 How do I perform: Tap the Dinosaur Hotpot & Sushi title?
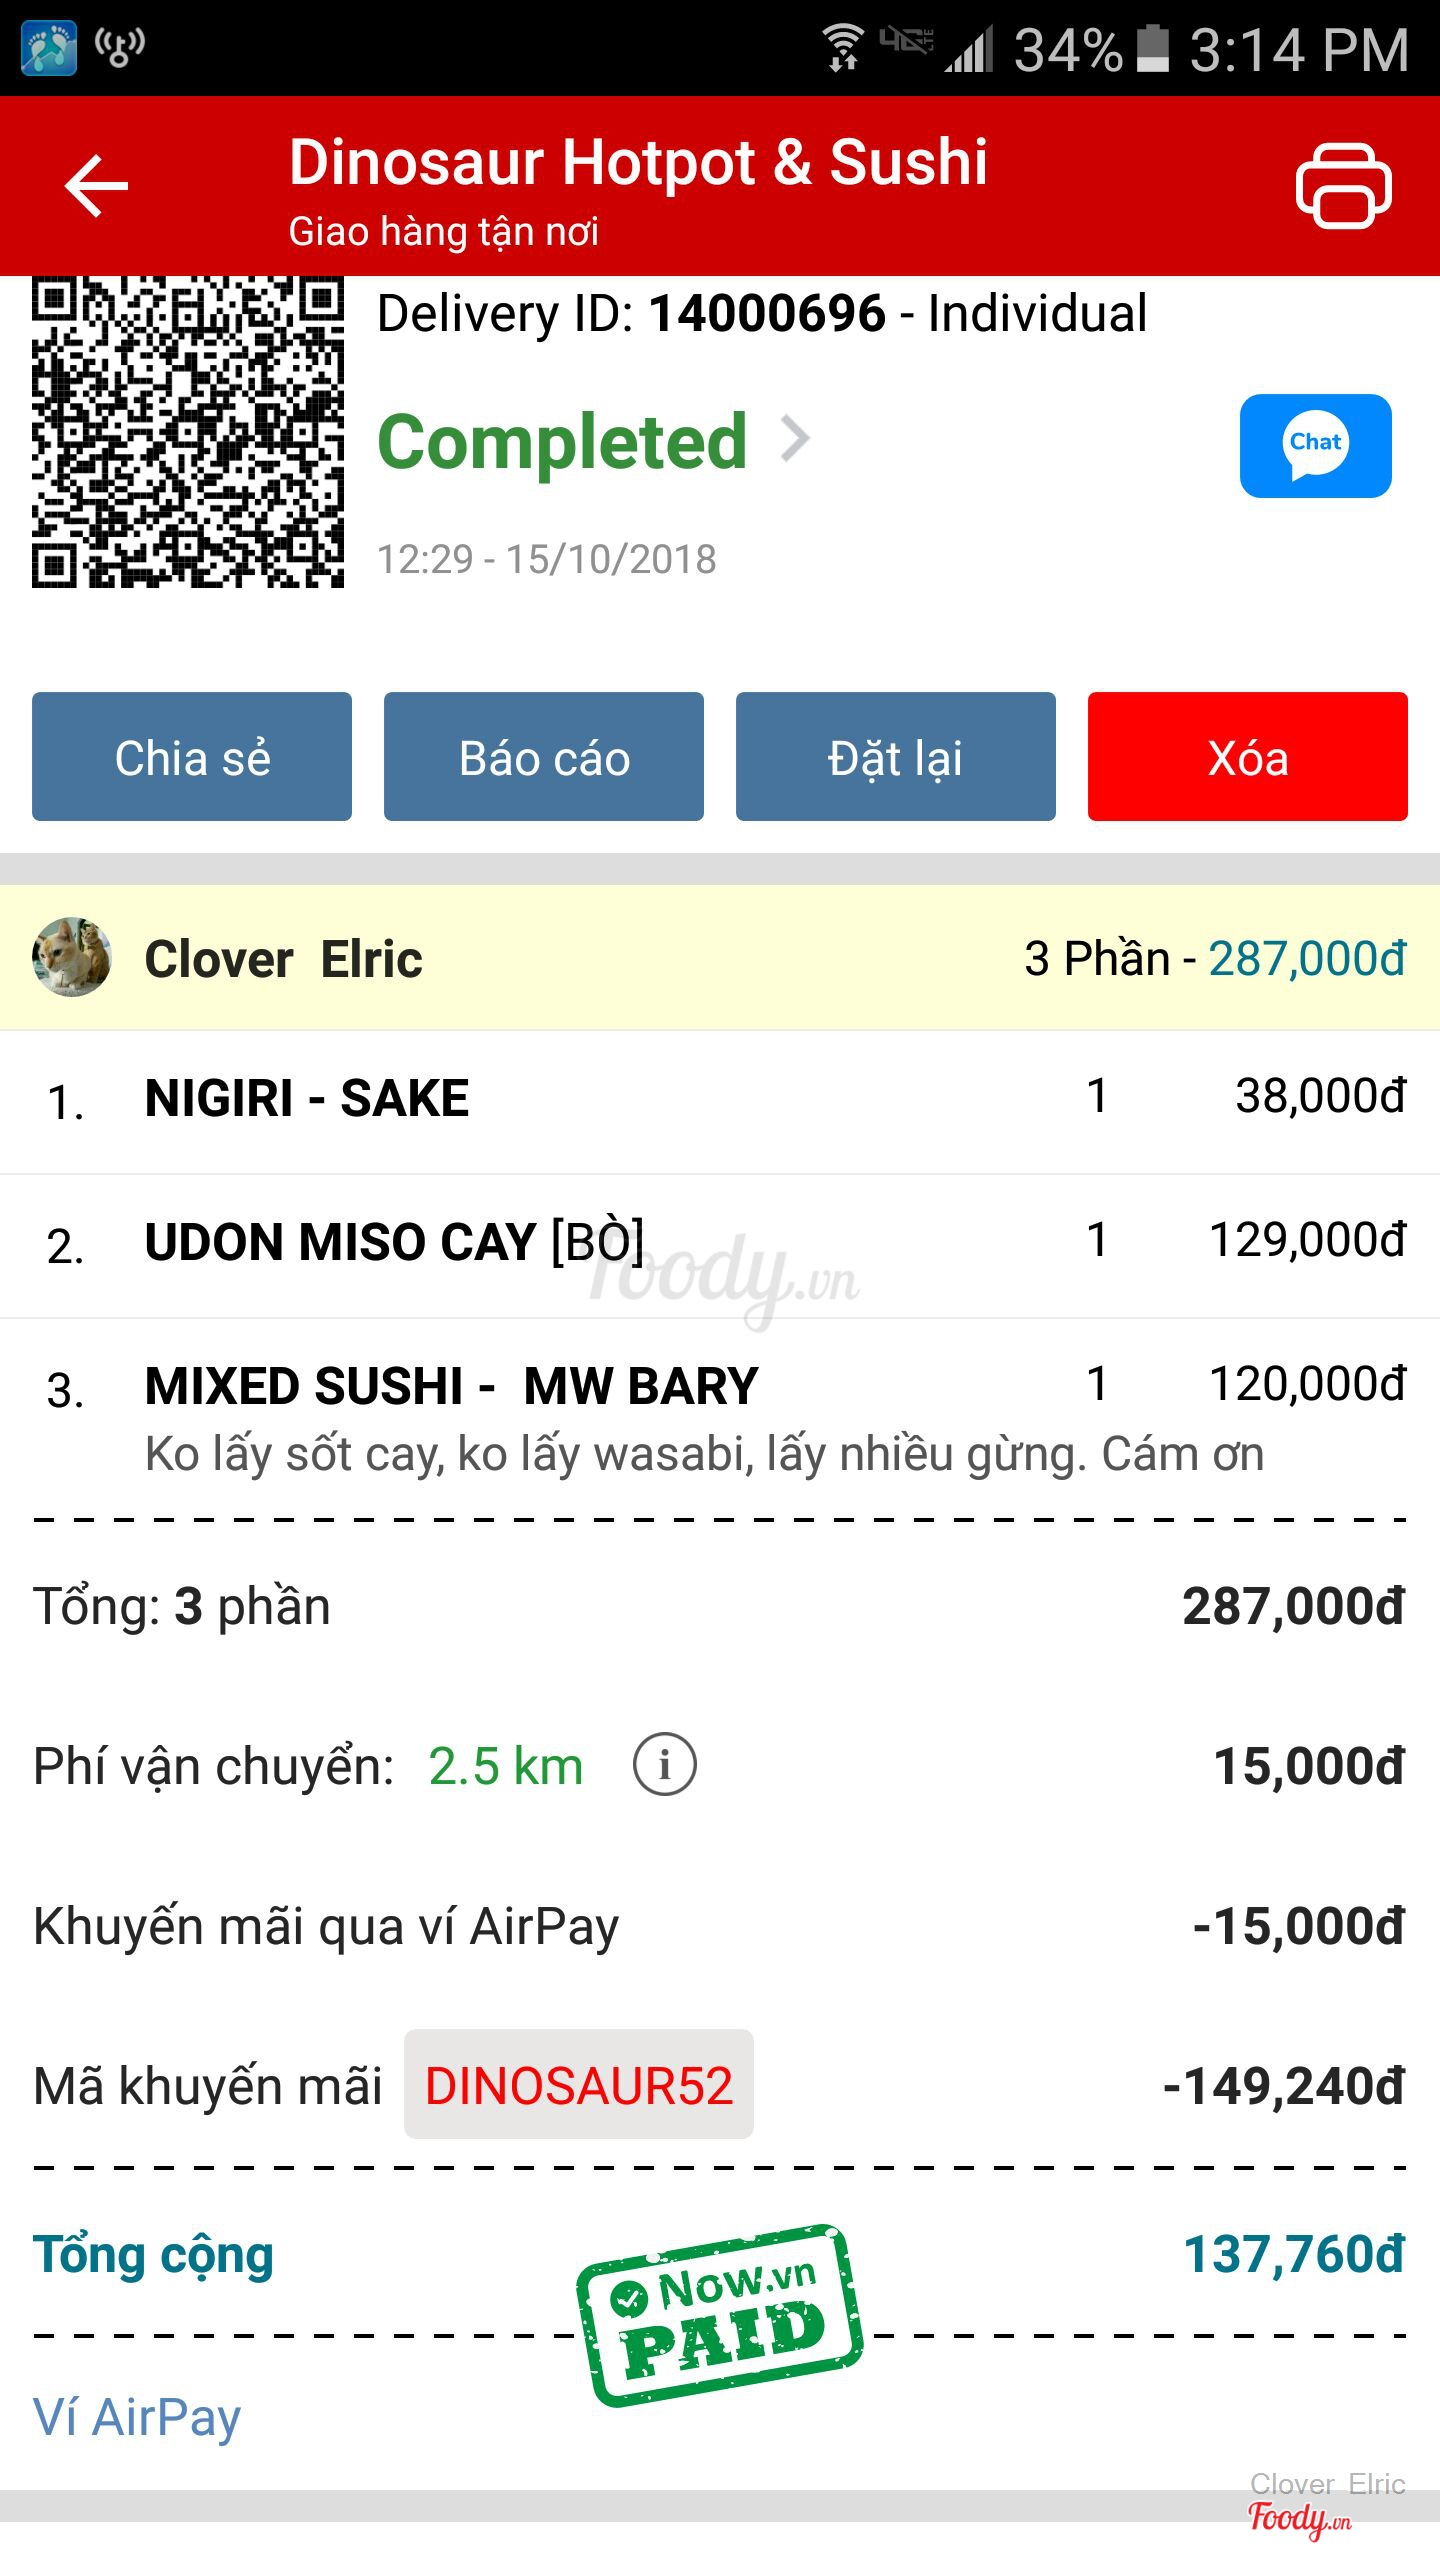pyautogui.click(x=638, y=163)
